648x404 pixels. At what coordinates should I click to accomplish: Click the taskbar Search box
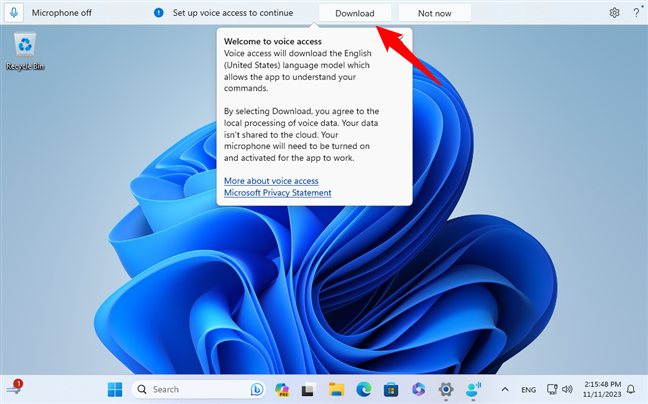coord(198,389)
